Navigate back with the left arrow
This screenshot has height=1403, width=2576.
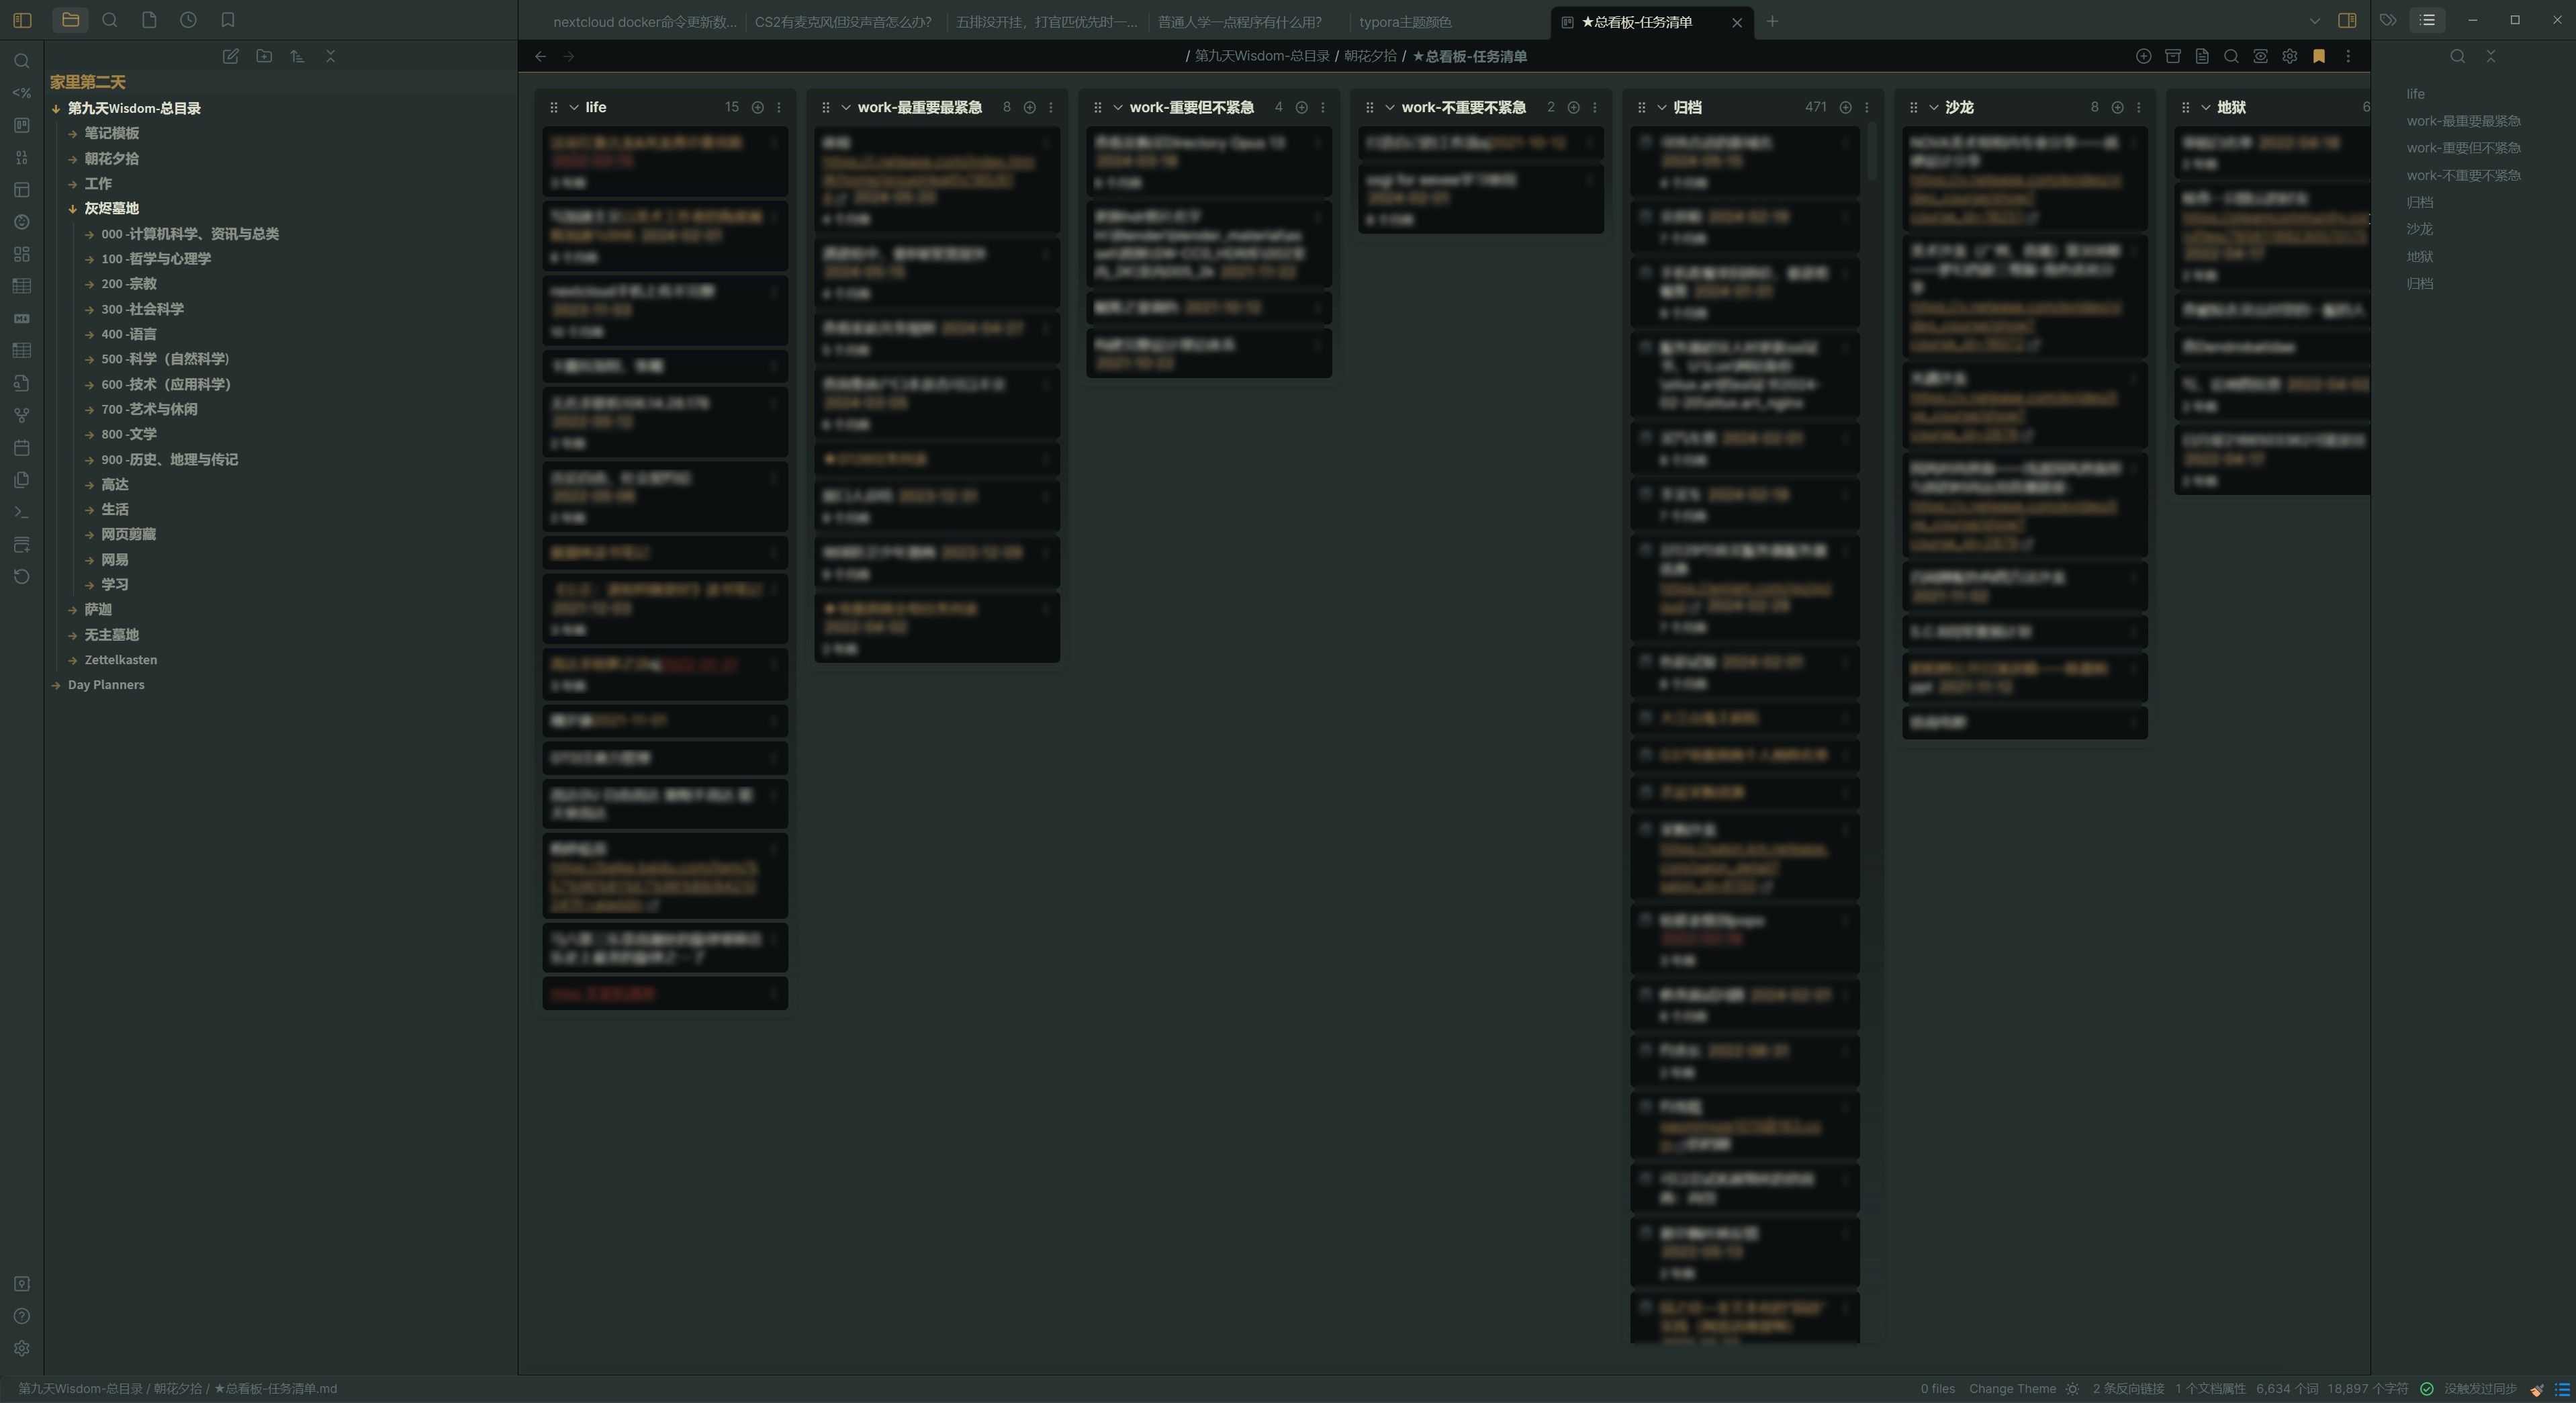(540, 56)
